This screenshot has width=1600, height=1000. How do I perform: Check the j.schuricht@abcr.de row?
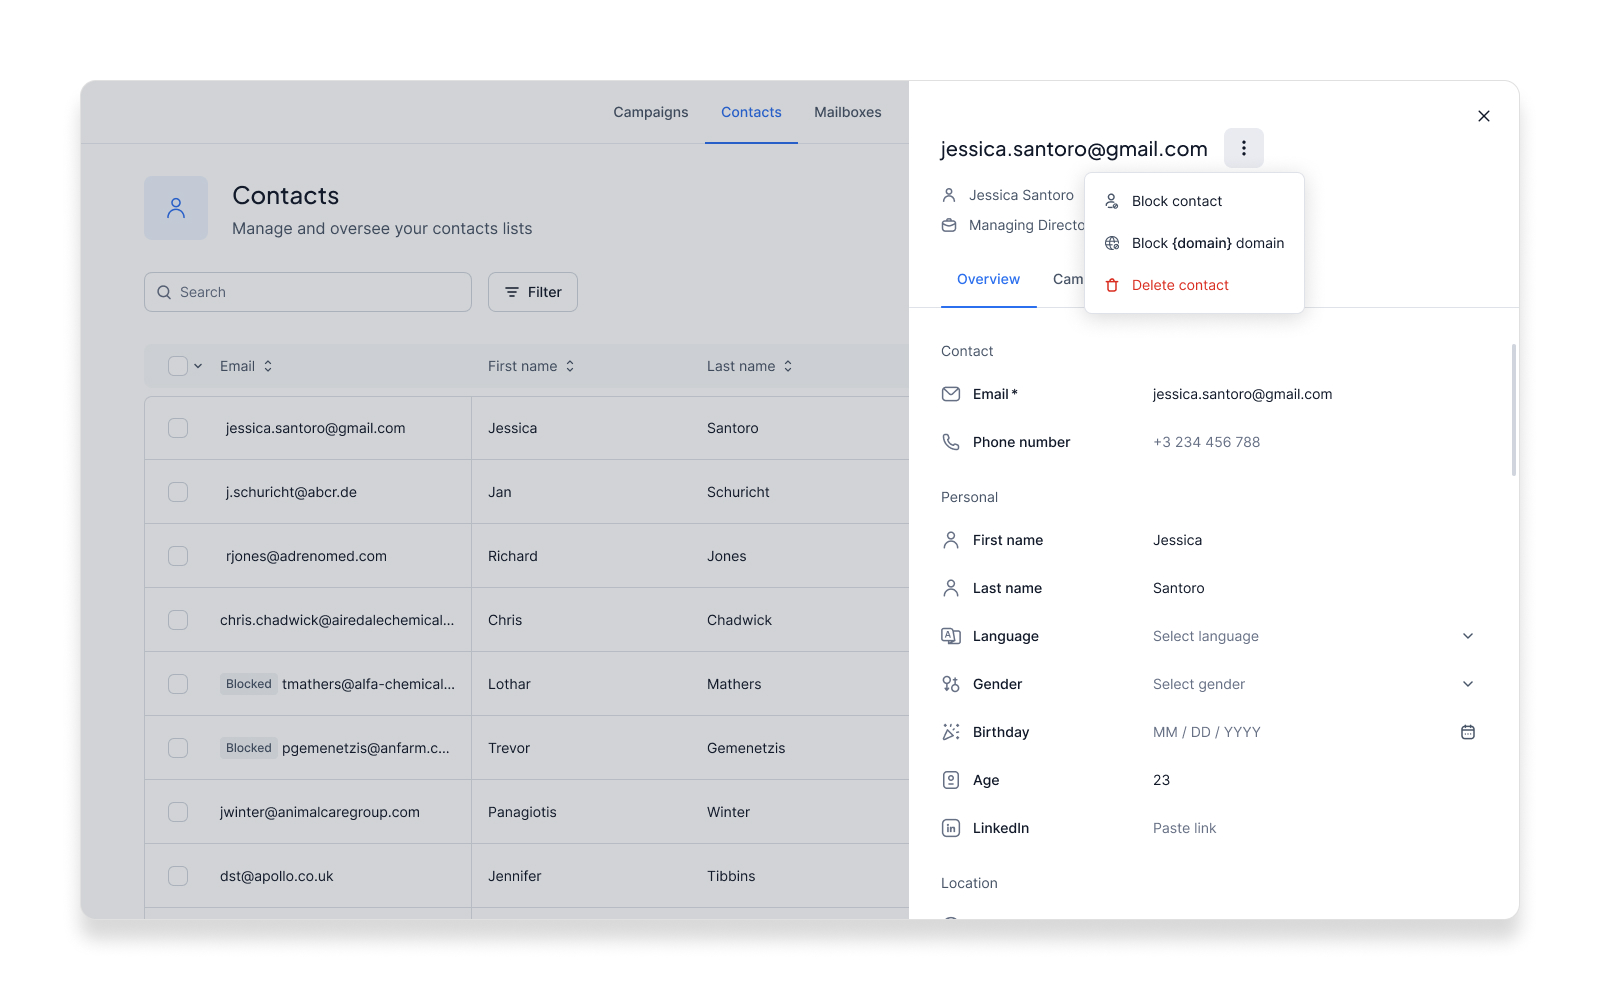tap(178, 492)
